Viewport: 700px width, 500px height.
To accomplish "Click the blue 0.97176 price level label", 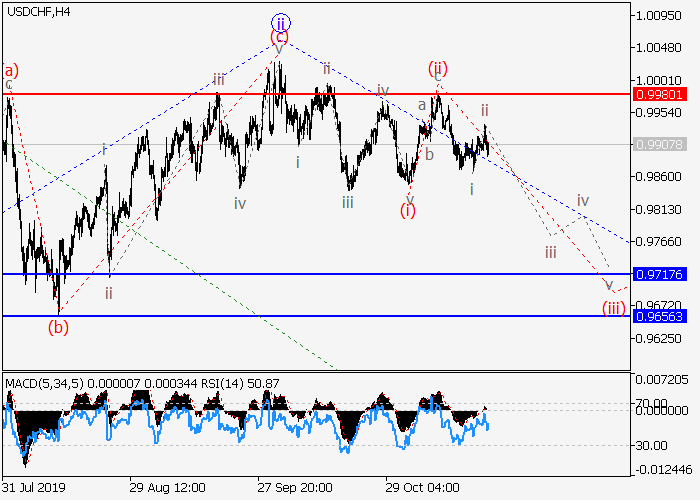I will pos(659,274).
